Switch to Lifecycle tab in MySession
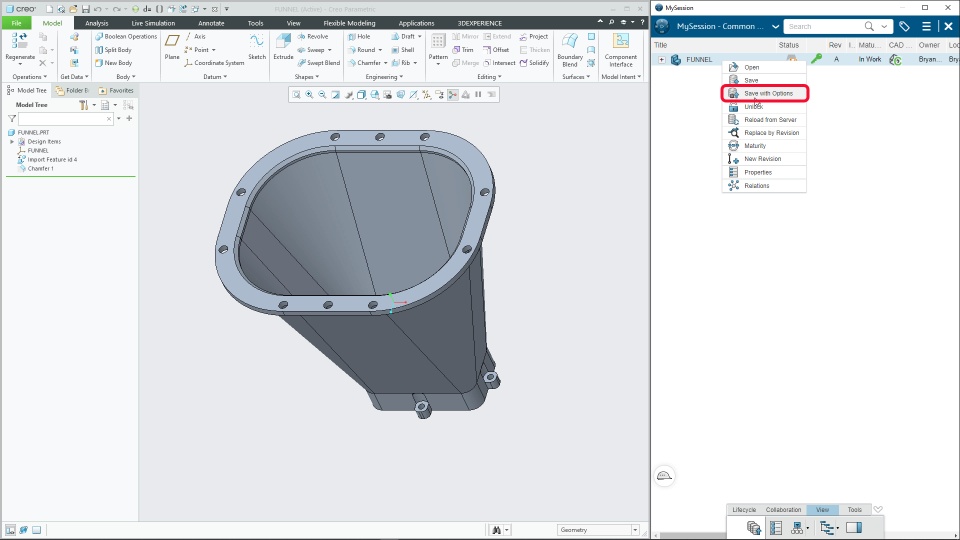The height and width of the screenshot is (540, 960). [x=744, y=509]
